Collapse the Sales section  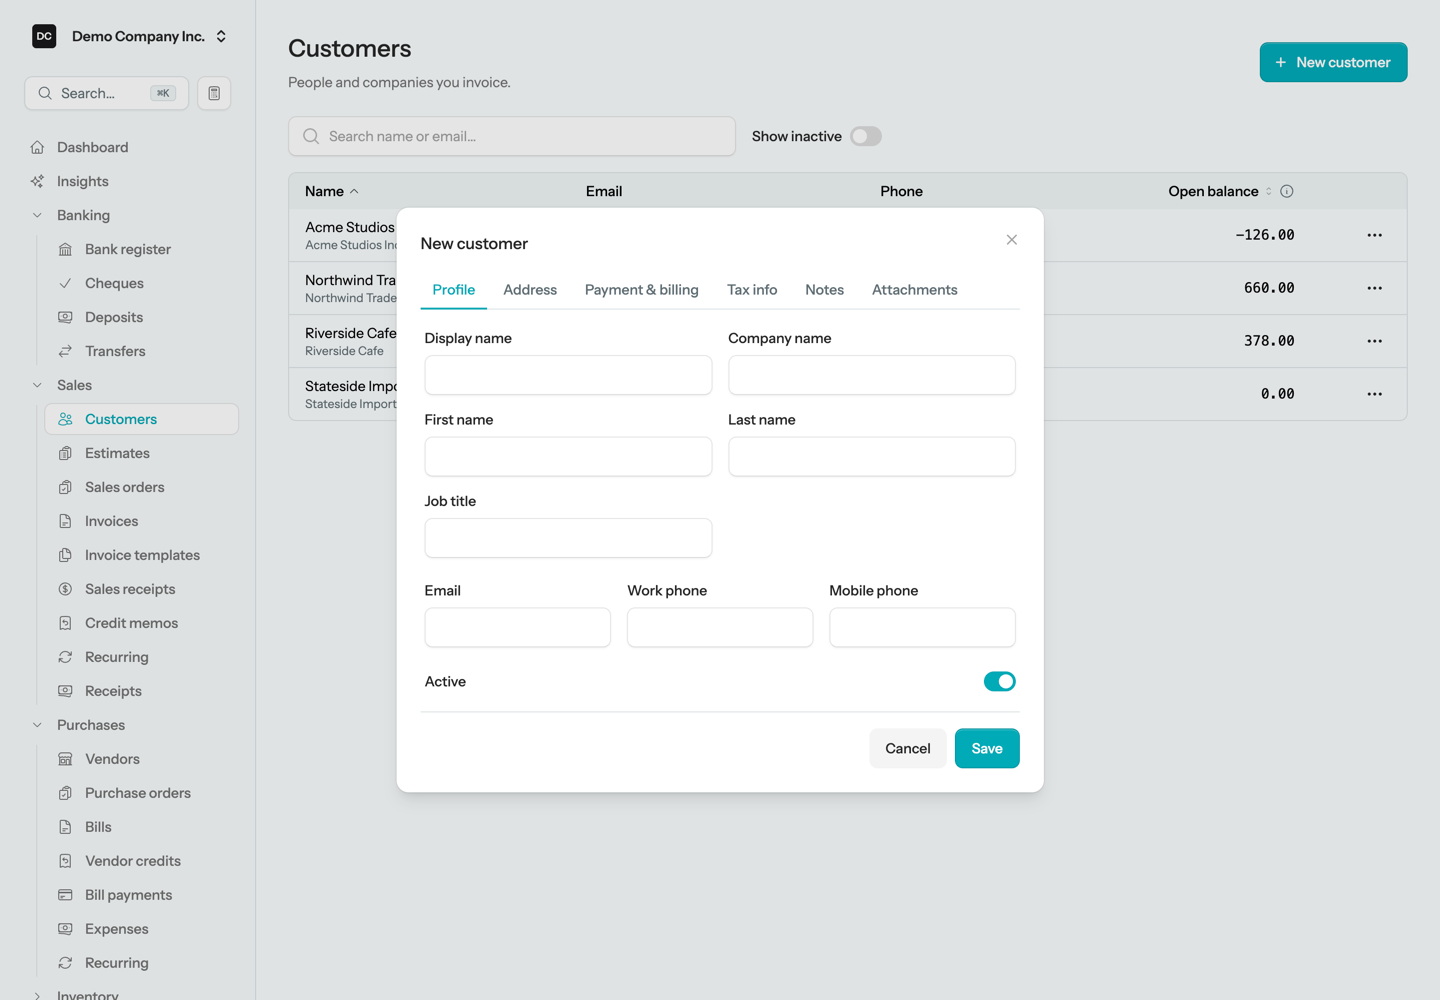tap(37, 385)
